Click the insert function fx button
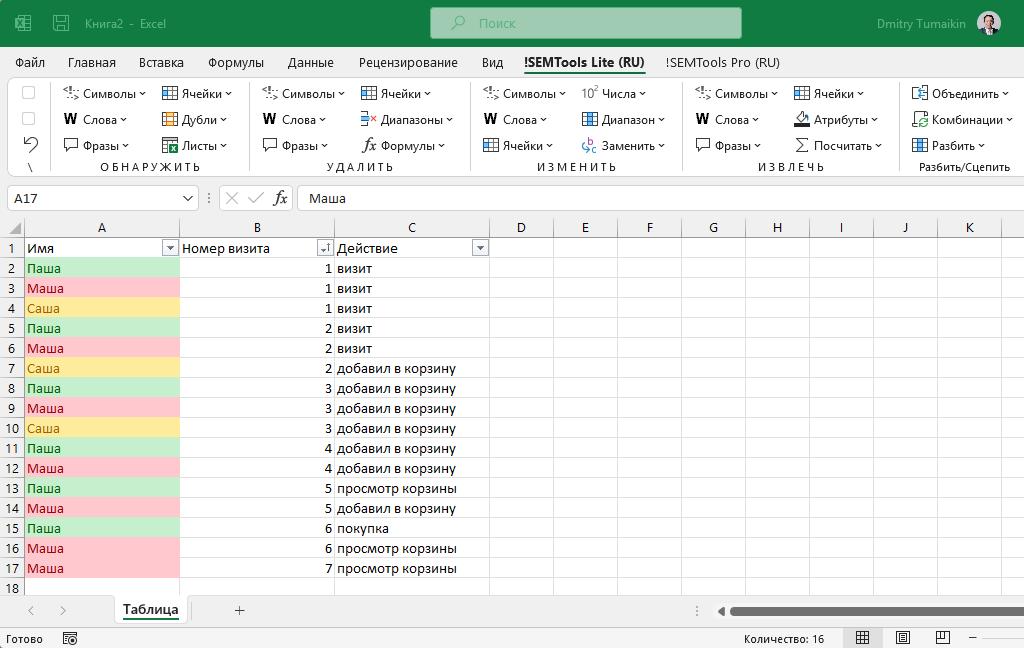1024x648 pixels. tap(280, 198)
